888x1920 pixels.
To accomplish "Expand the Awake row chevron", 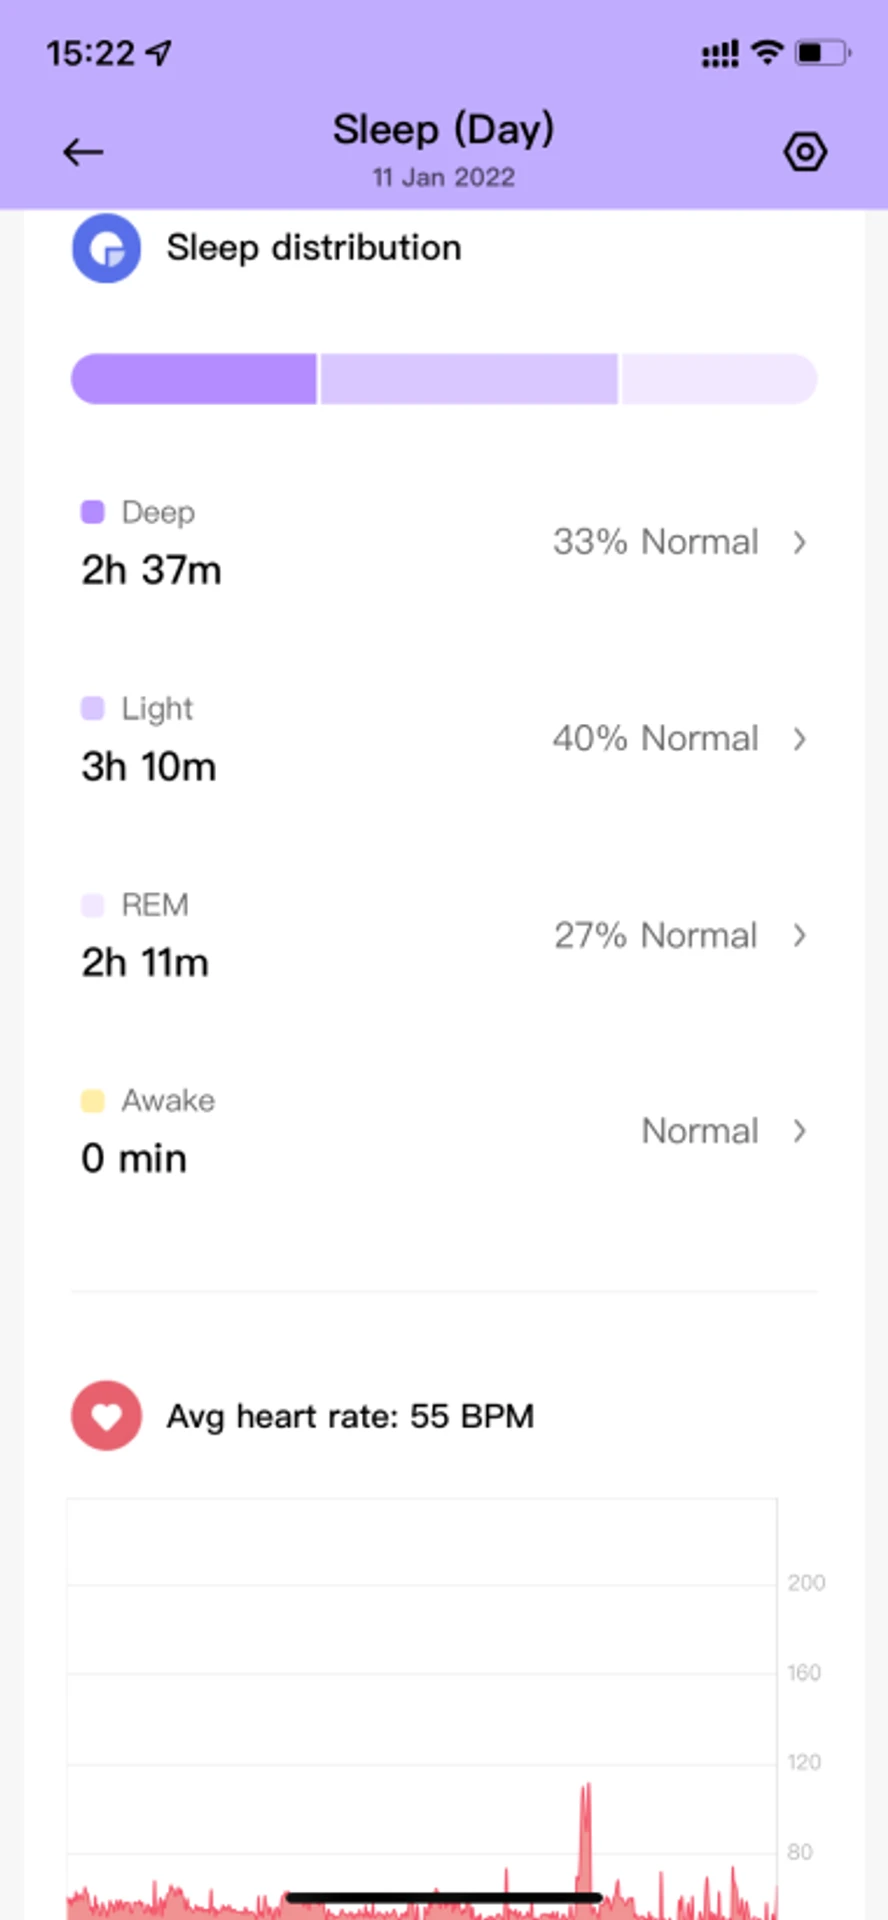I will 799,1131.
